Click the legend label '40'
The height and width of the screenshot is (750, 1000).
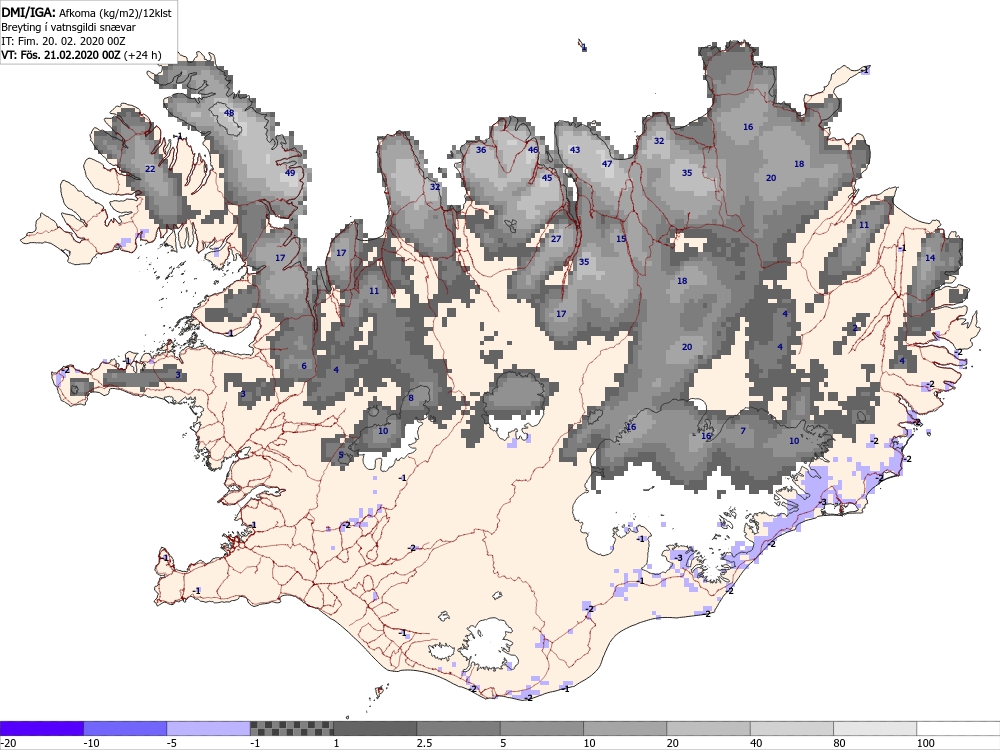click(x=756, y=743)
